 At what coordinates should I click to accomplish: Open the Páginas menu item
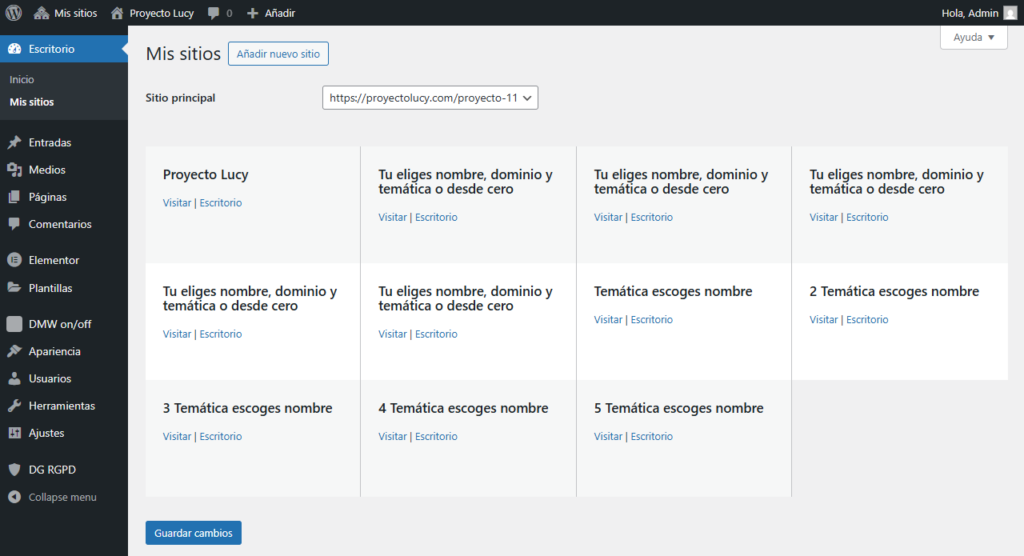tap(47, 197)
